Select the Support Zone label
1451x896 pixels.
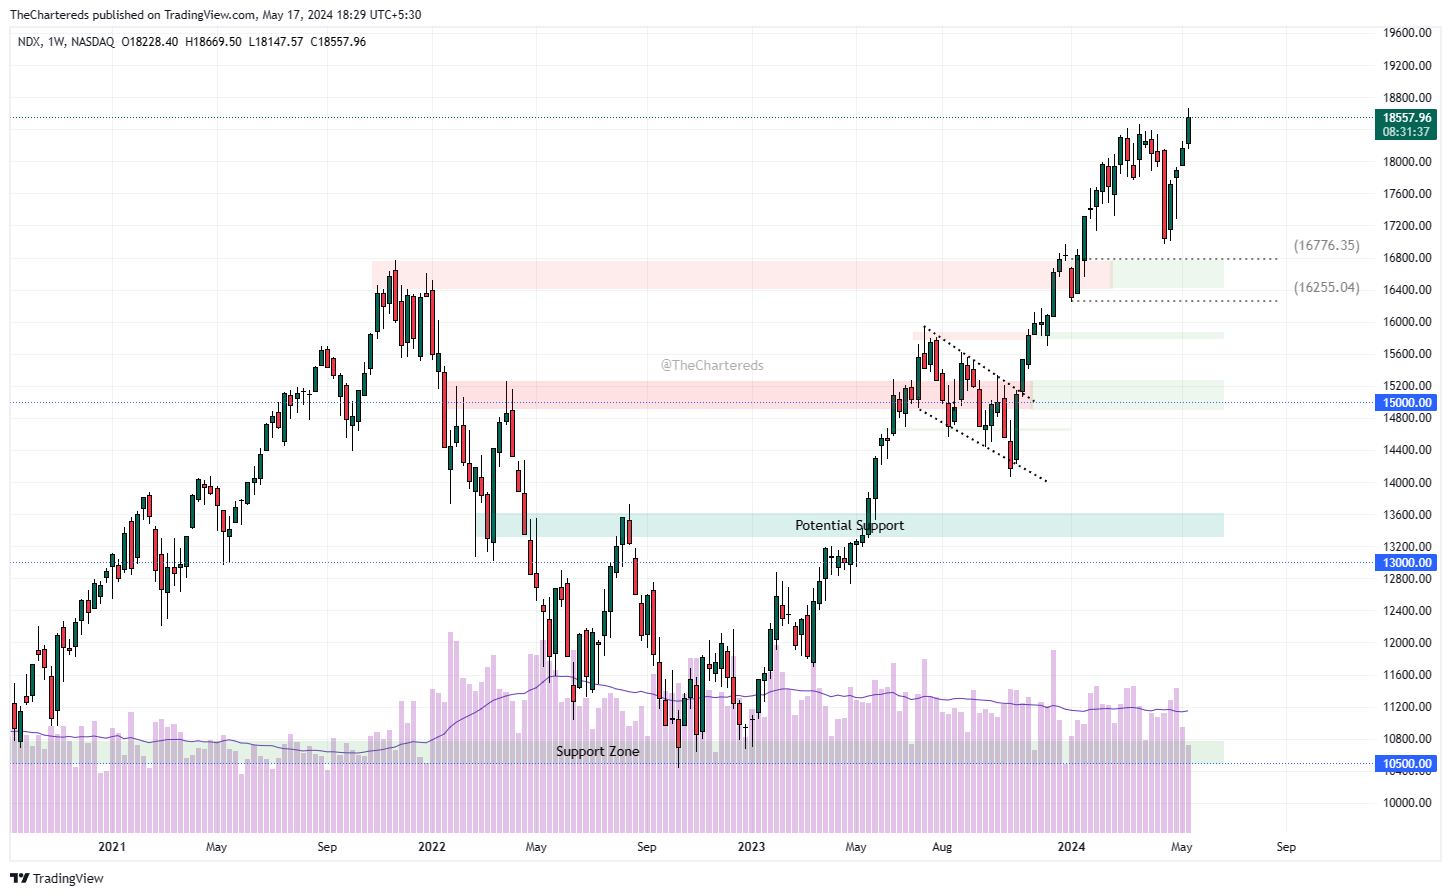(x=597, y=751)
